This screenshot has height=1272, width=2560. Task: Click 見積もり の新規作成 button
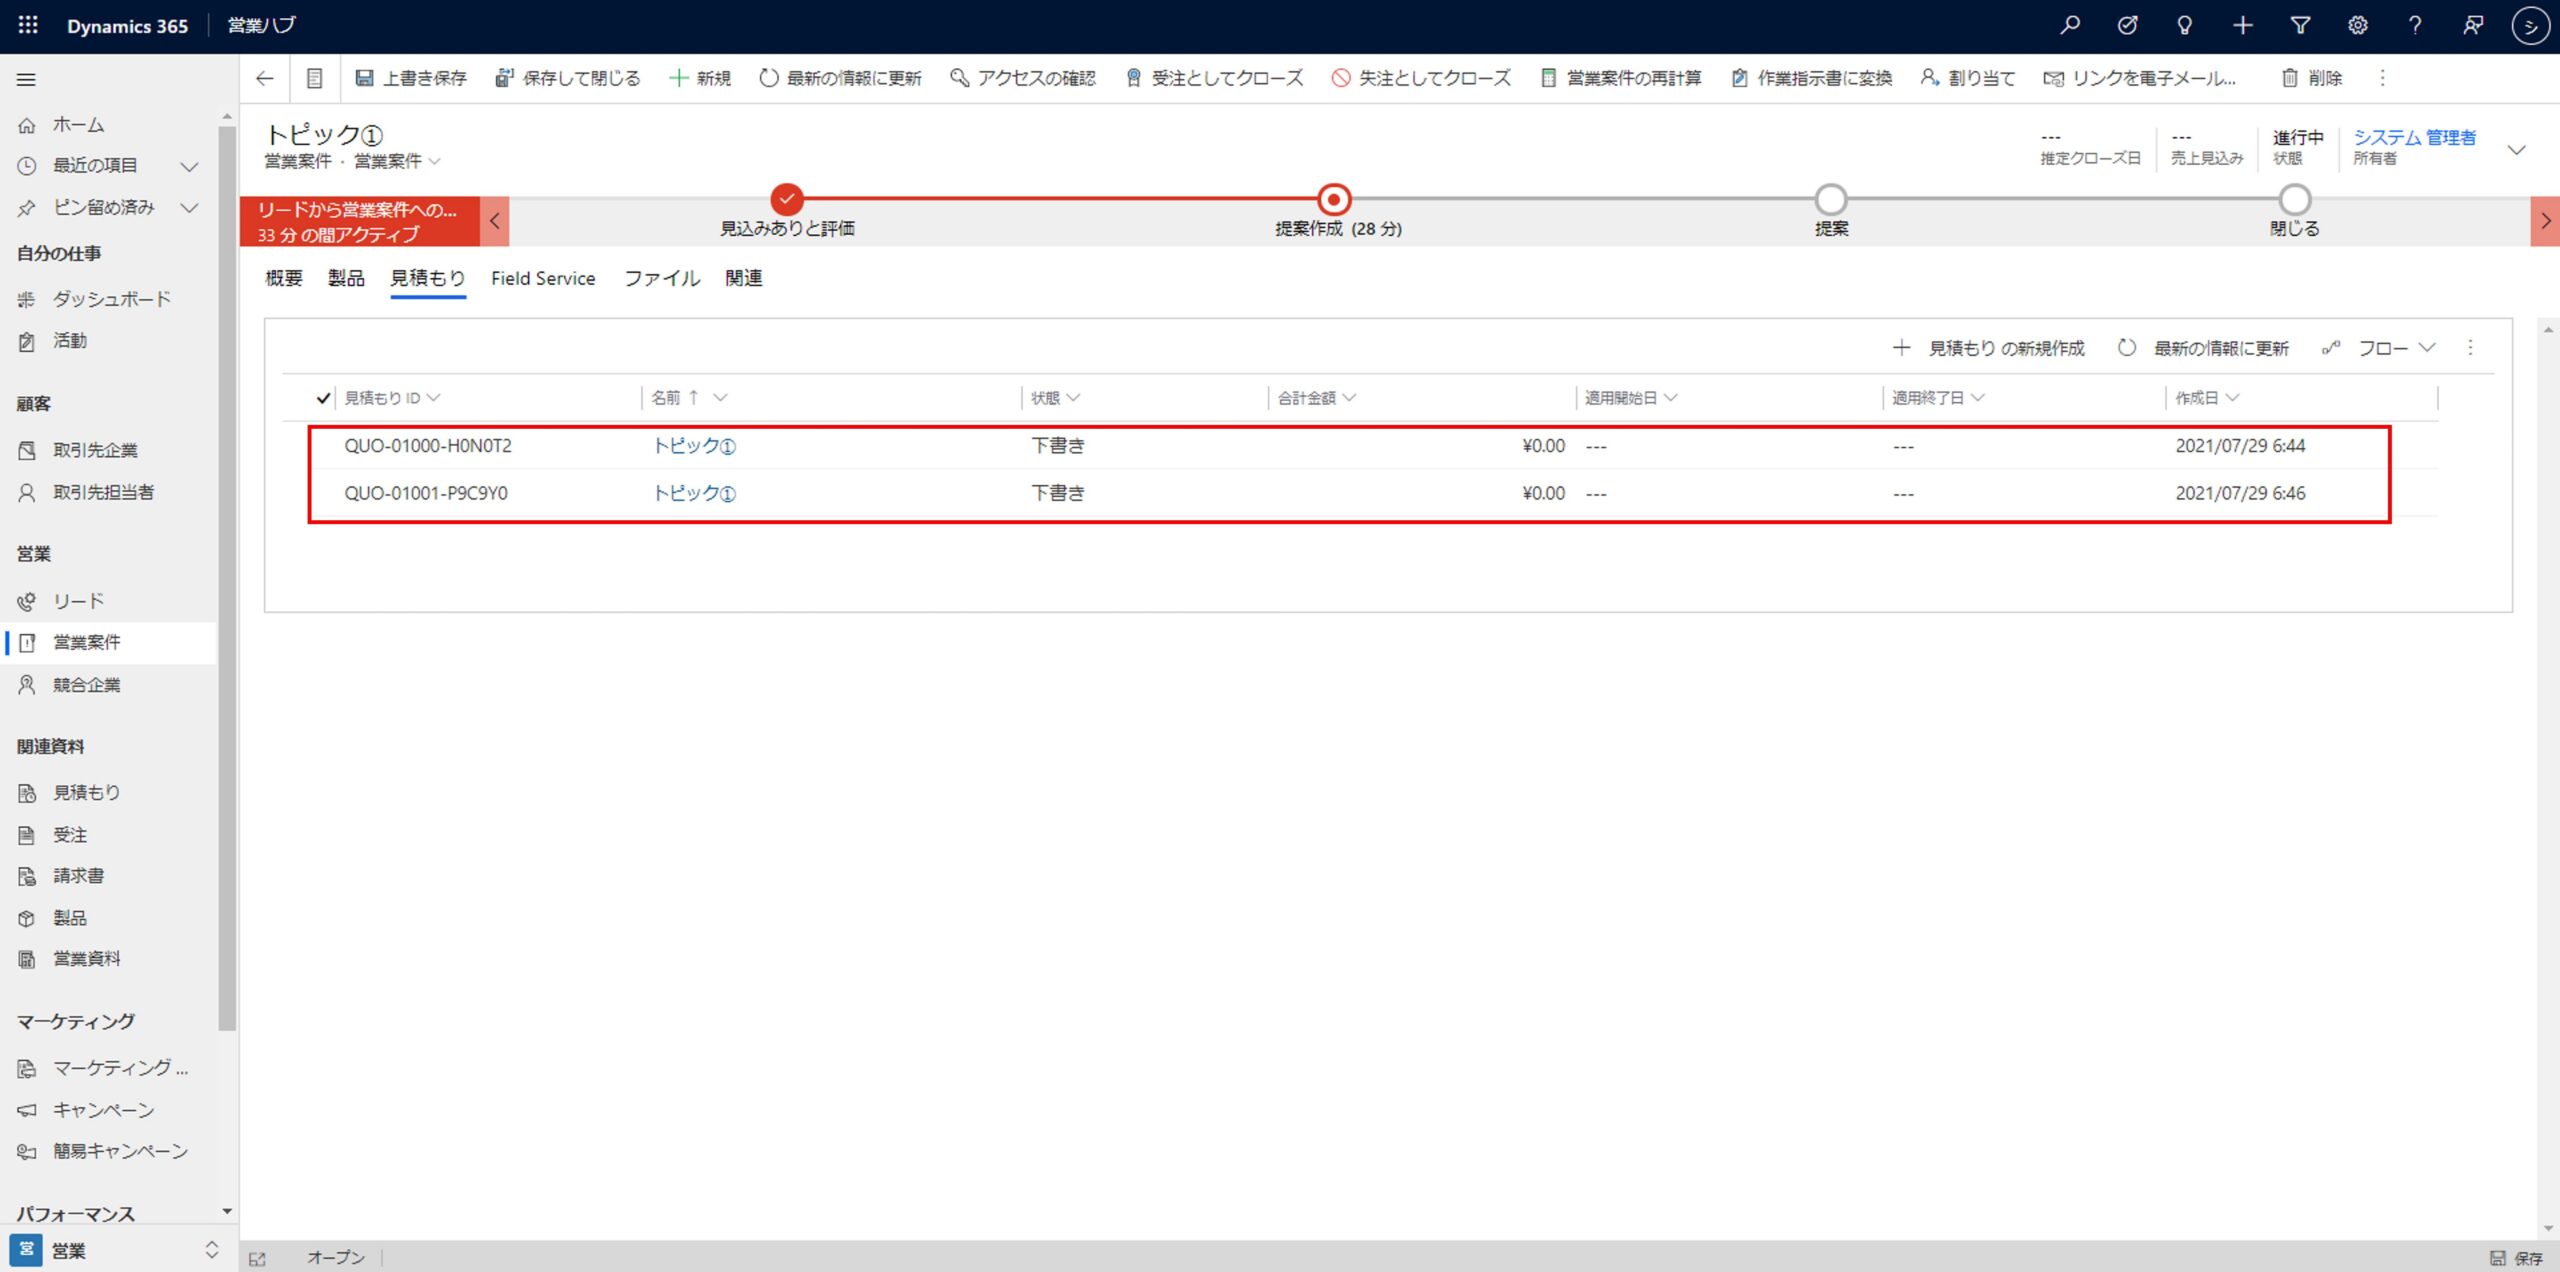(x=1988, y=348)
